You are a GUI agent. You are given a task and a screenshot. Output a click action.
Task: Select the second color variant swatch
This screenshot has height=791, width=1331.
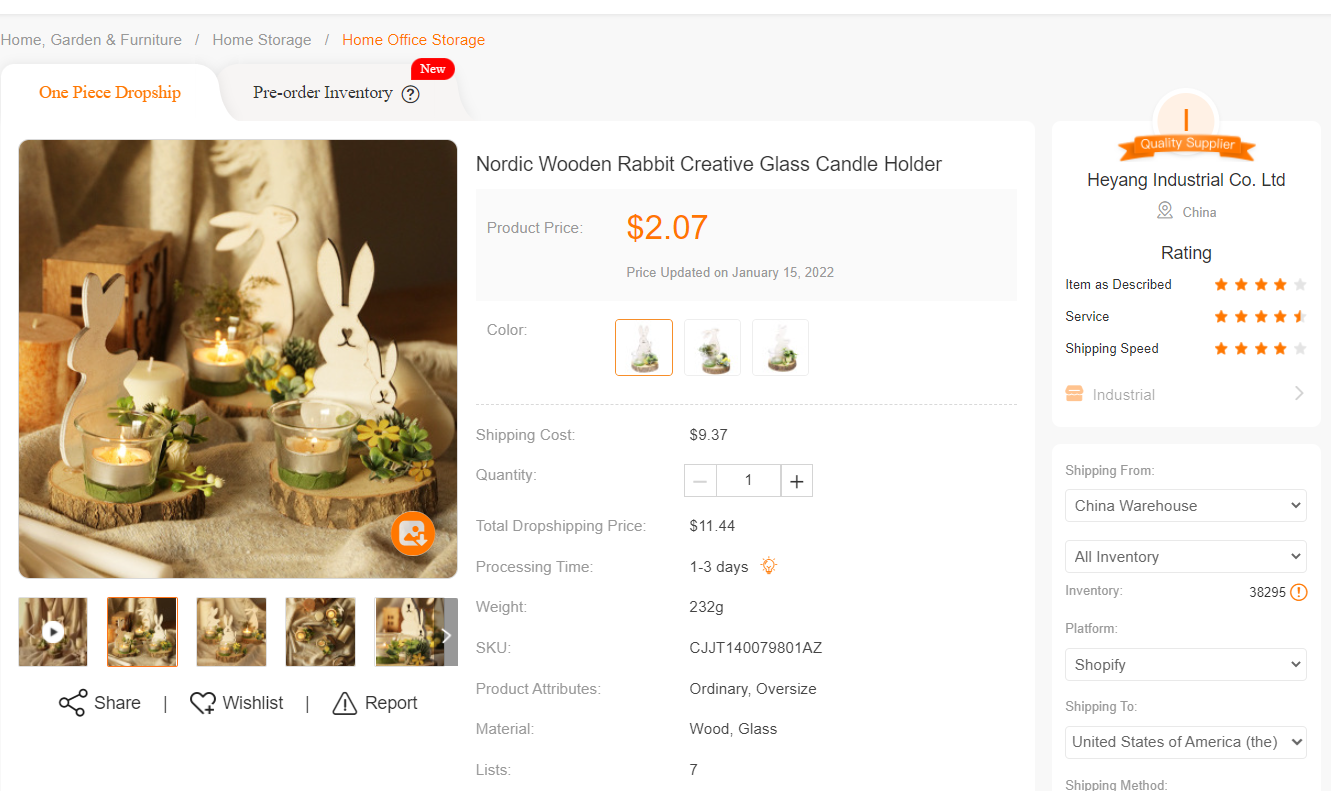pyautogui.click(x=712, y=347)
